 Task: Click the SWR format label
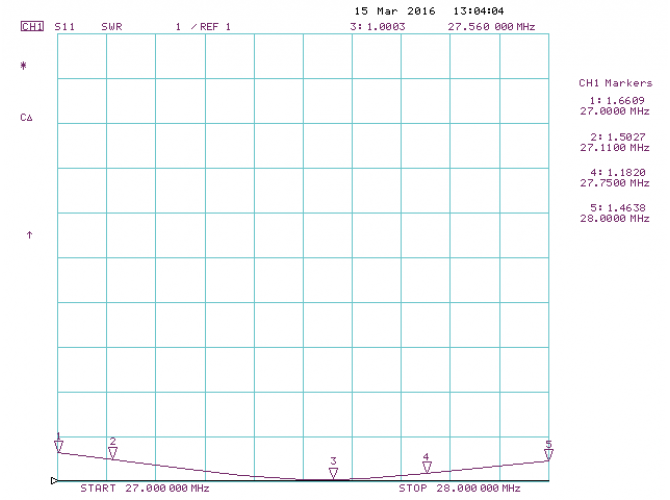pos(112,26)
